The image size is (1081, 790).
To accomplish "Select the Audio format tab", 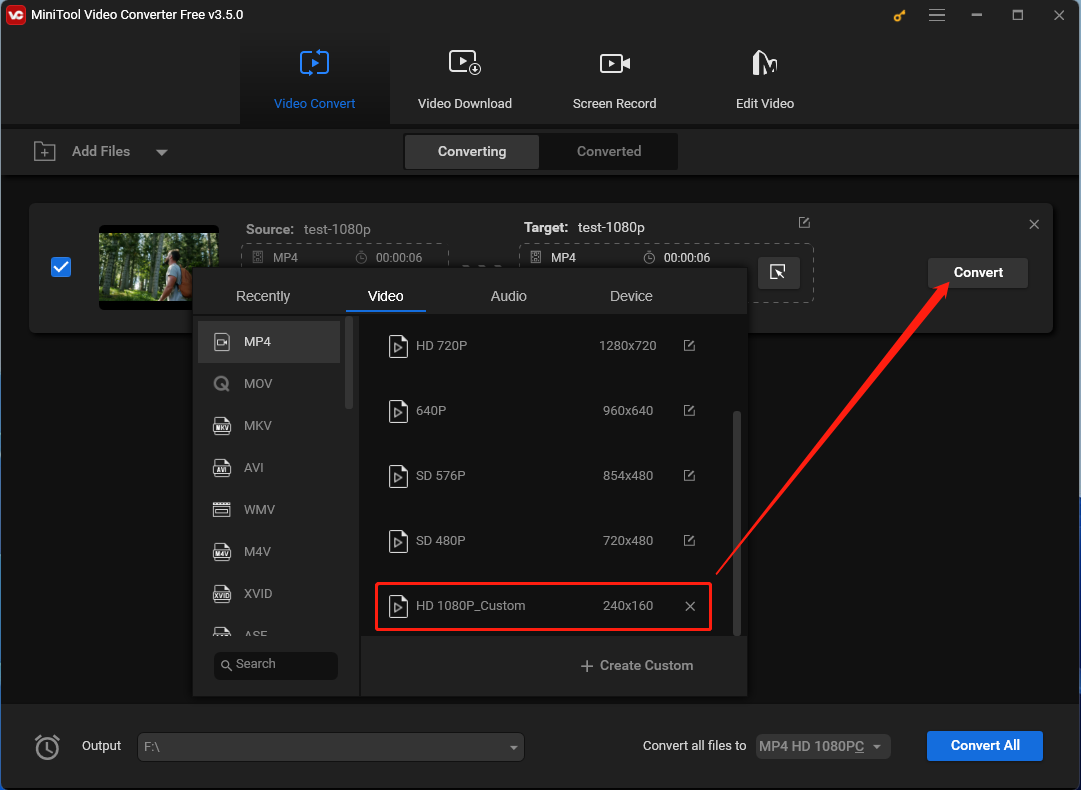I will (508, 296).
